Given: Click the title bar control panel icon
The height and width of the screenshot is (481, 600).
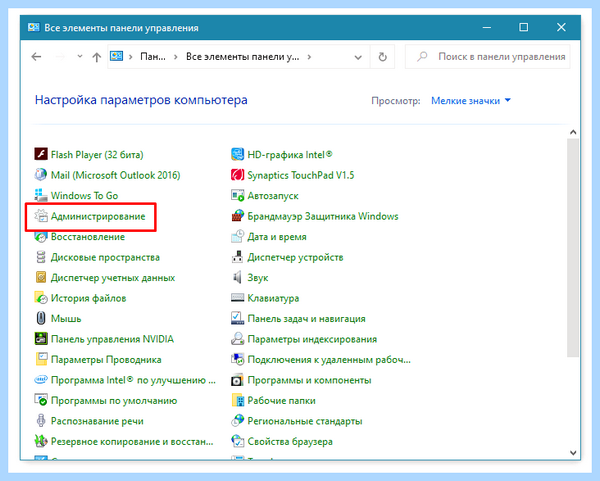Looking at the screenshot, I should [x=33, y=28].
